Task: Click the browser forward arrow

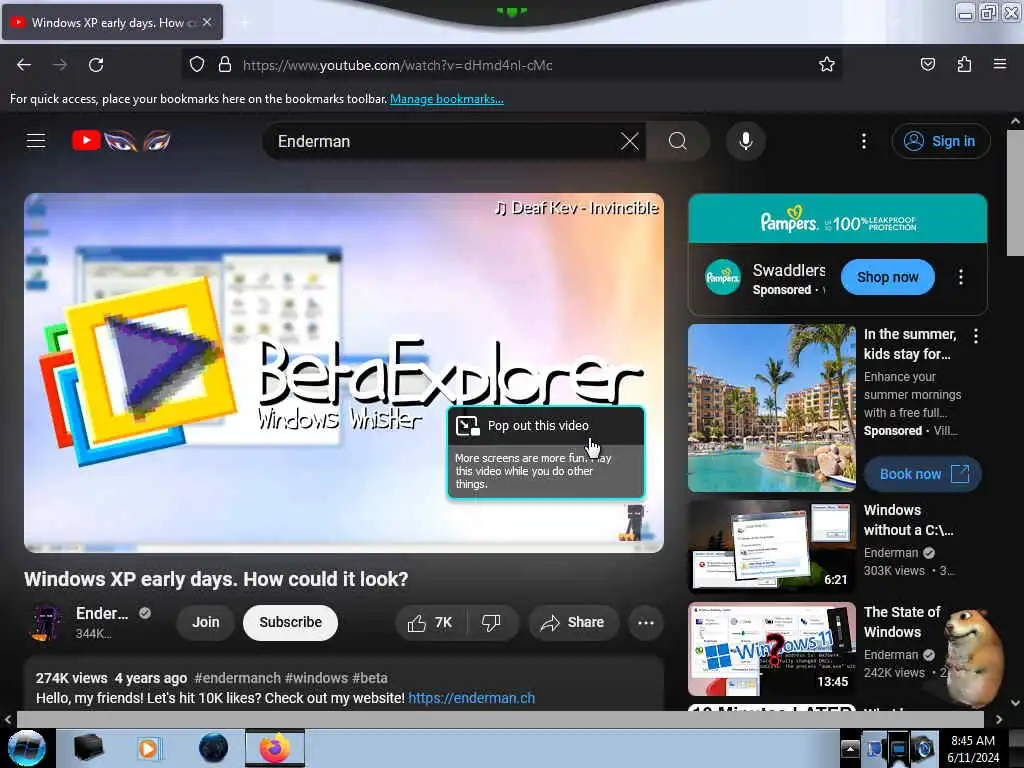Action: 59,65
